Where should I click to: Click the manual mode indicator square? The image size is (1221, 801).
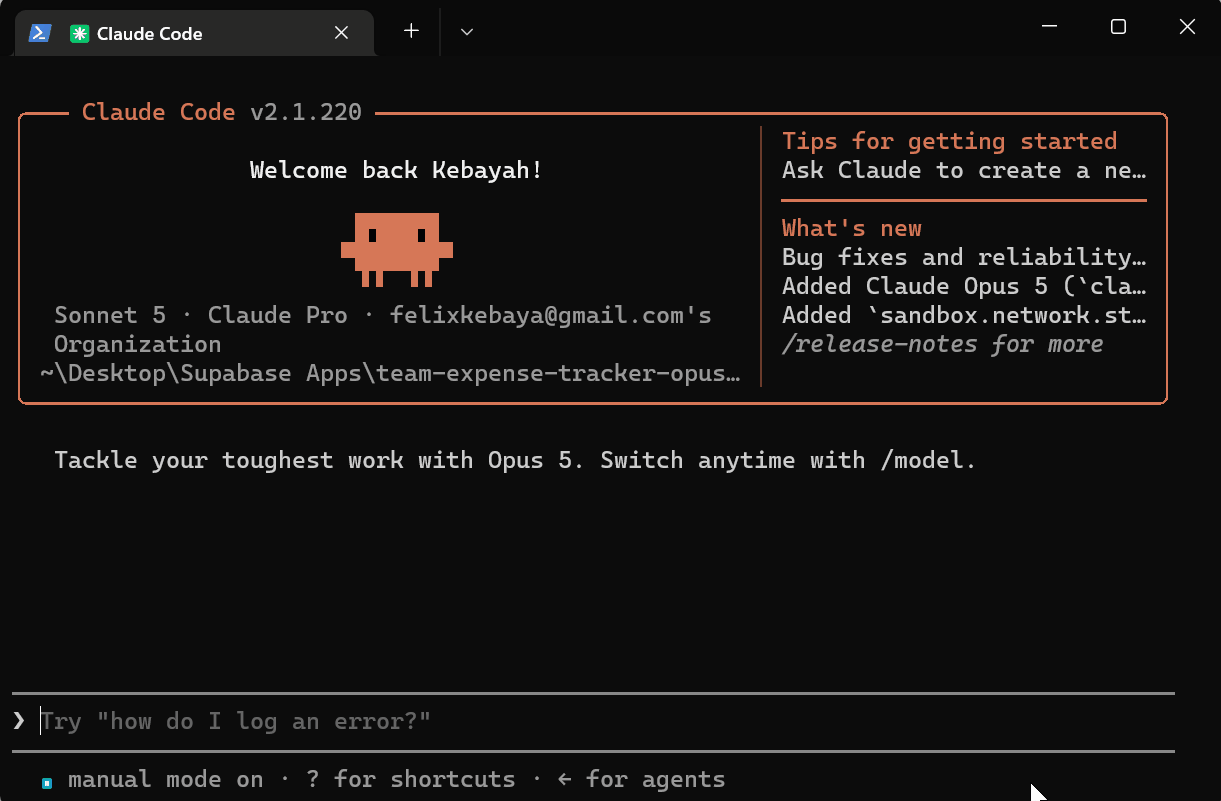(47, 782)
